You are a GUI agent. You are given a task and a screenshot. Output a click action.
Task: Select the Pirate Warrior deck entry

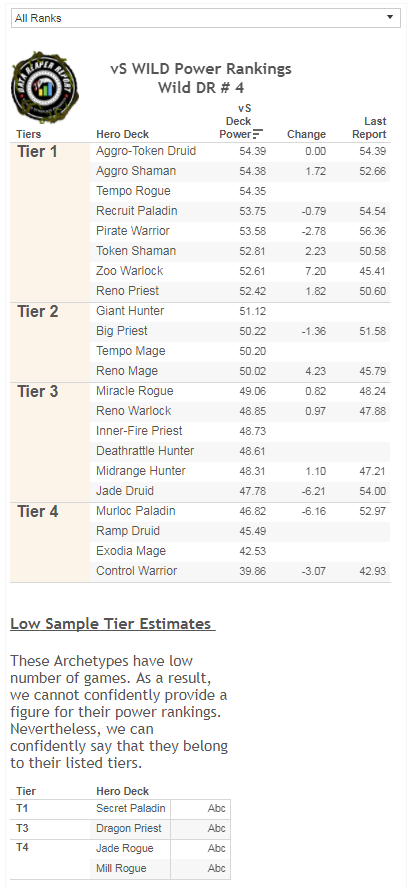tap(133, 231)
